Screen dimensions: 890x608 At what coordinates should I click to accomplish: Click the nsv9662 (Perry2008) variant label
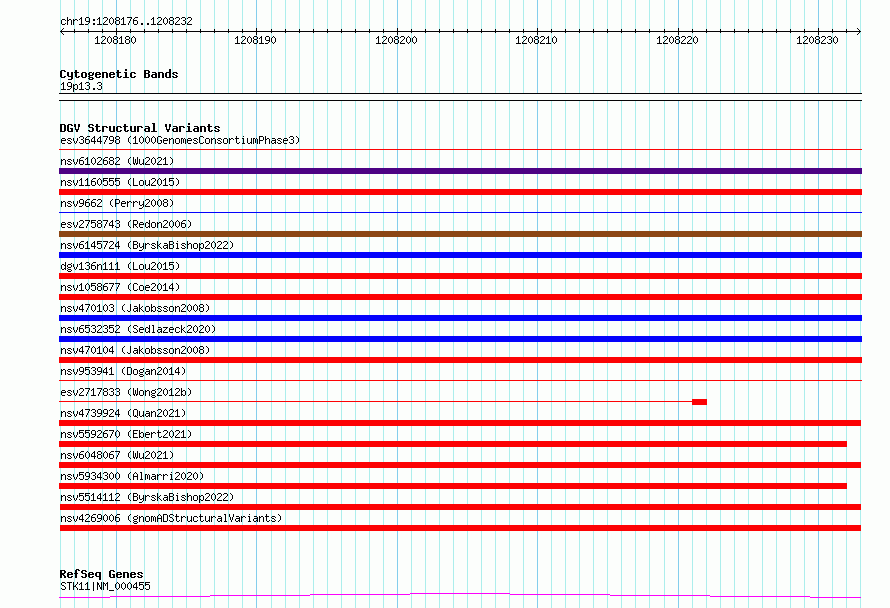click(x=117, y=203)
